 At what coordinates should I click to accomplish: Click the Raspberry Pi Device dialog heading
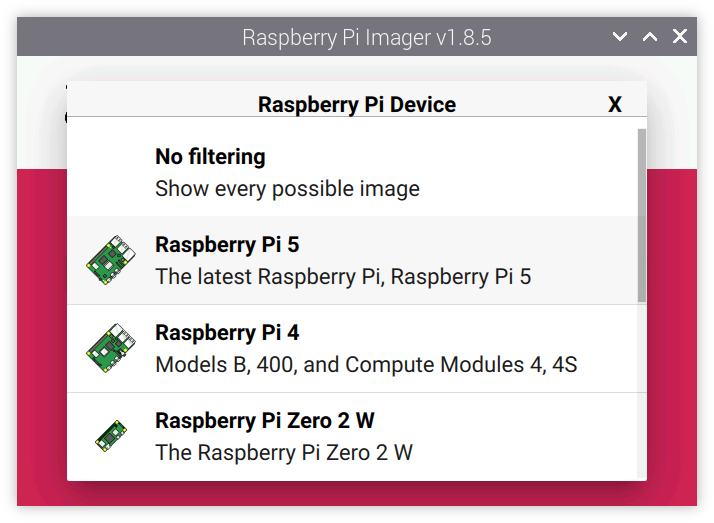coord(357,105)
